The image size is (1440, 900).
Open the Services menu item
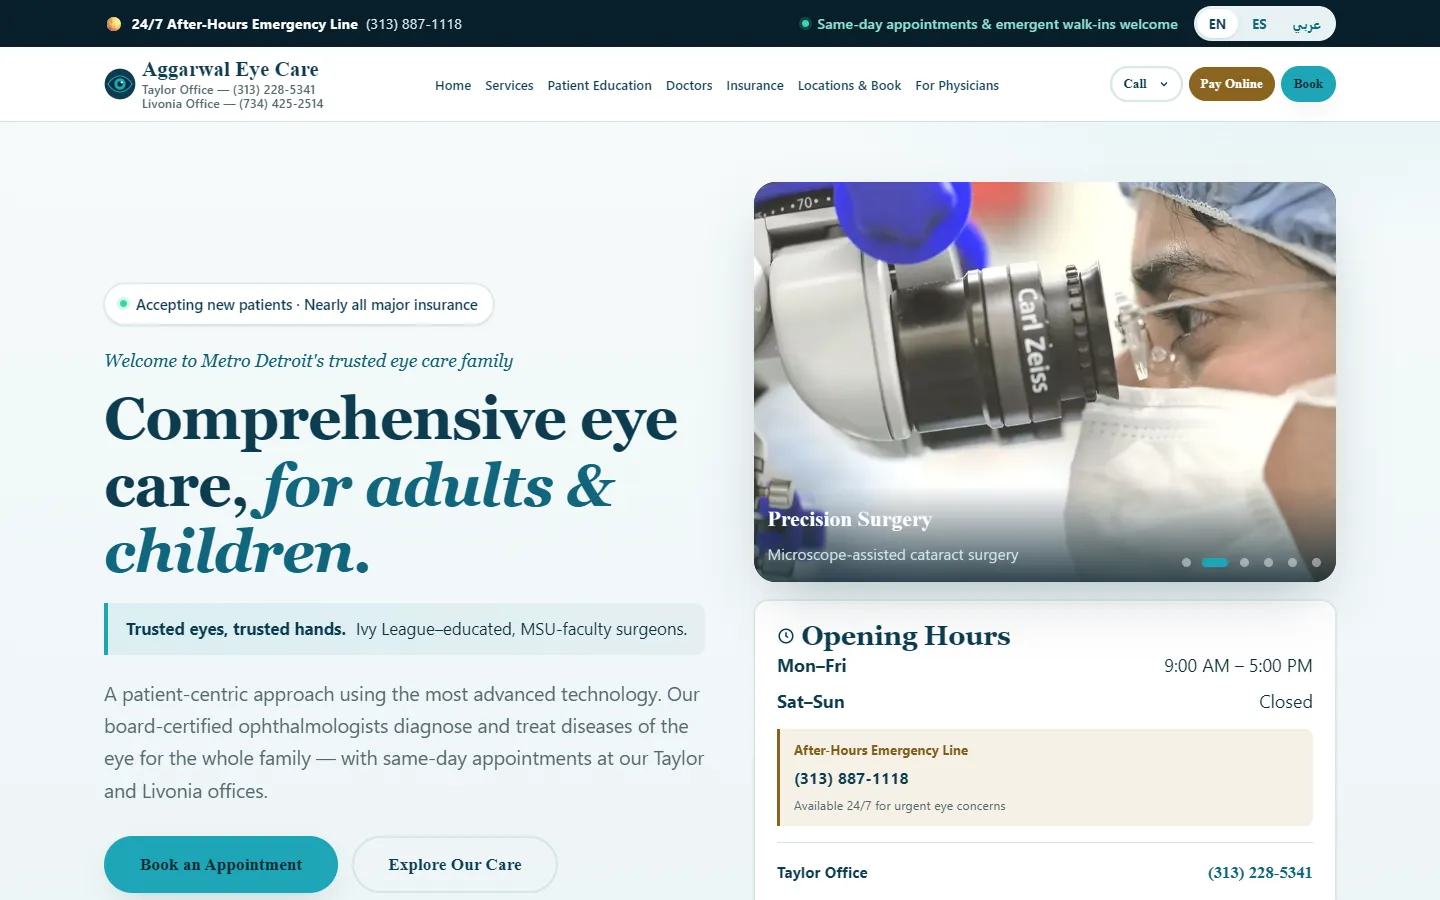[509, 86]
